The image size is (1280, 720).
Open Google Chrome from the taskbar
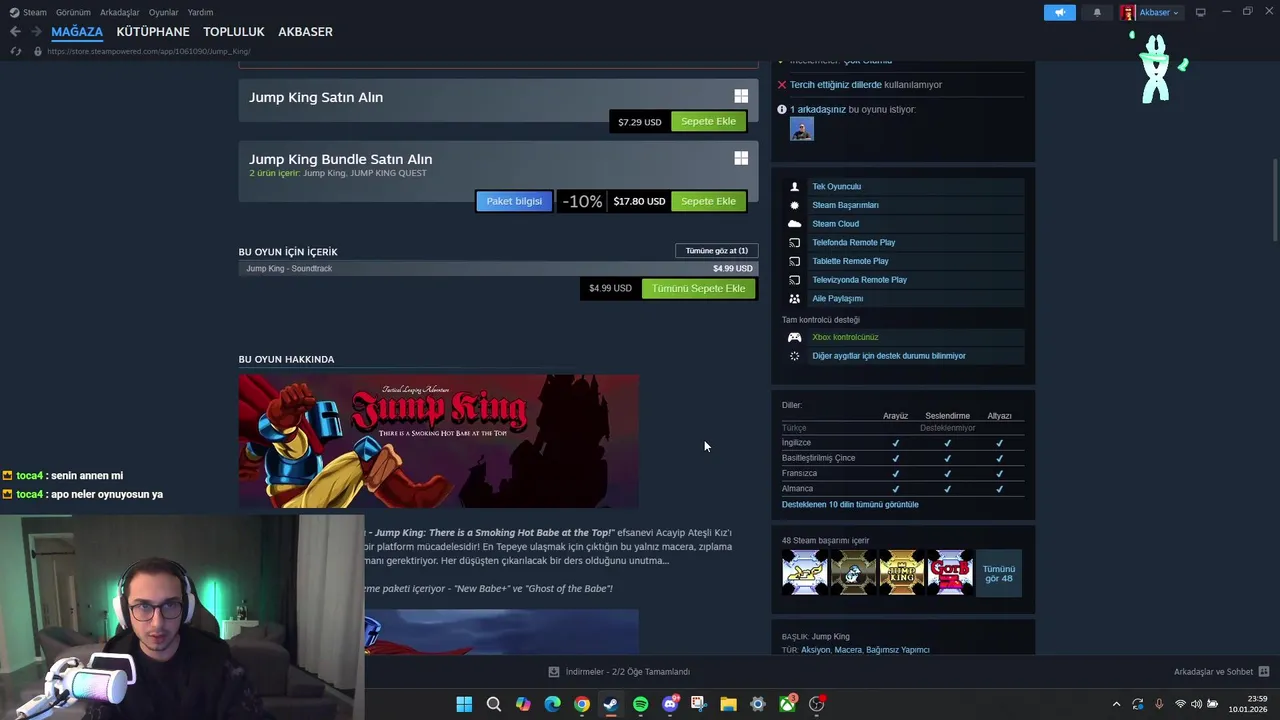point(582,704)
